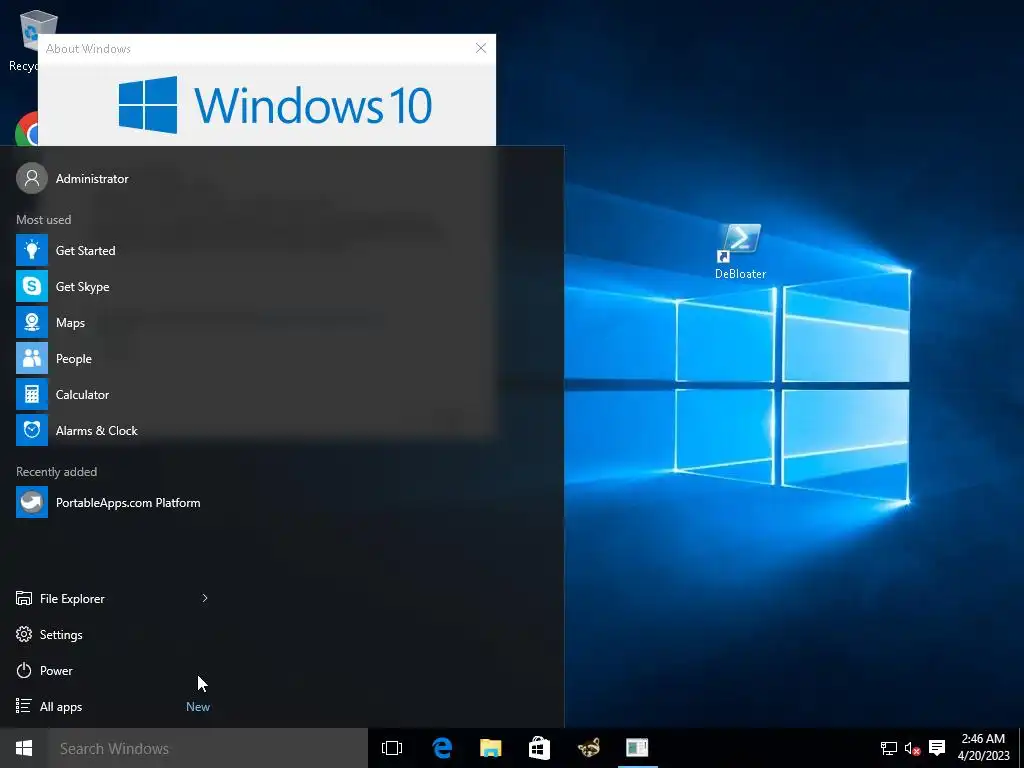Click the Administrator account avatar

tap(32, 178)
